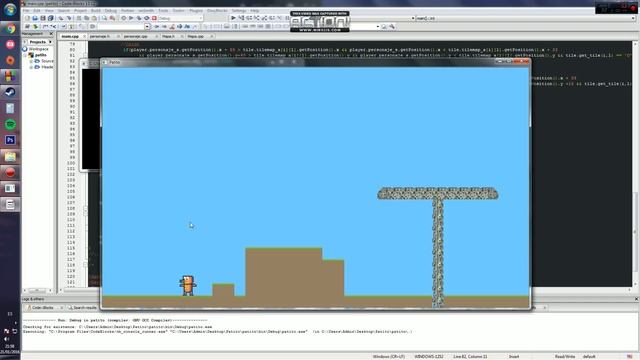This screenshot has height=360, width=640.
Task: Open Chrome from the taskbar
Action: pos(10,29)
